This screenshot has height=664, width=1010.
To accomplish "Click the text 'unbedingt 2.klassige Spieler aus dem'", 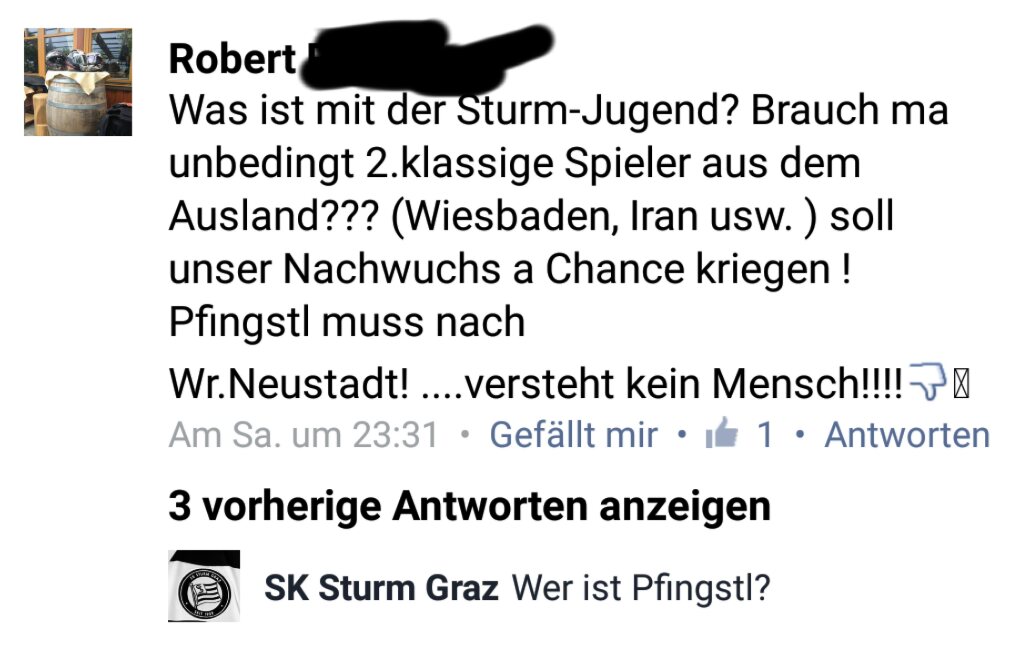I will tap(515, 164).
